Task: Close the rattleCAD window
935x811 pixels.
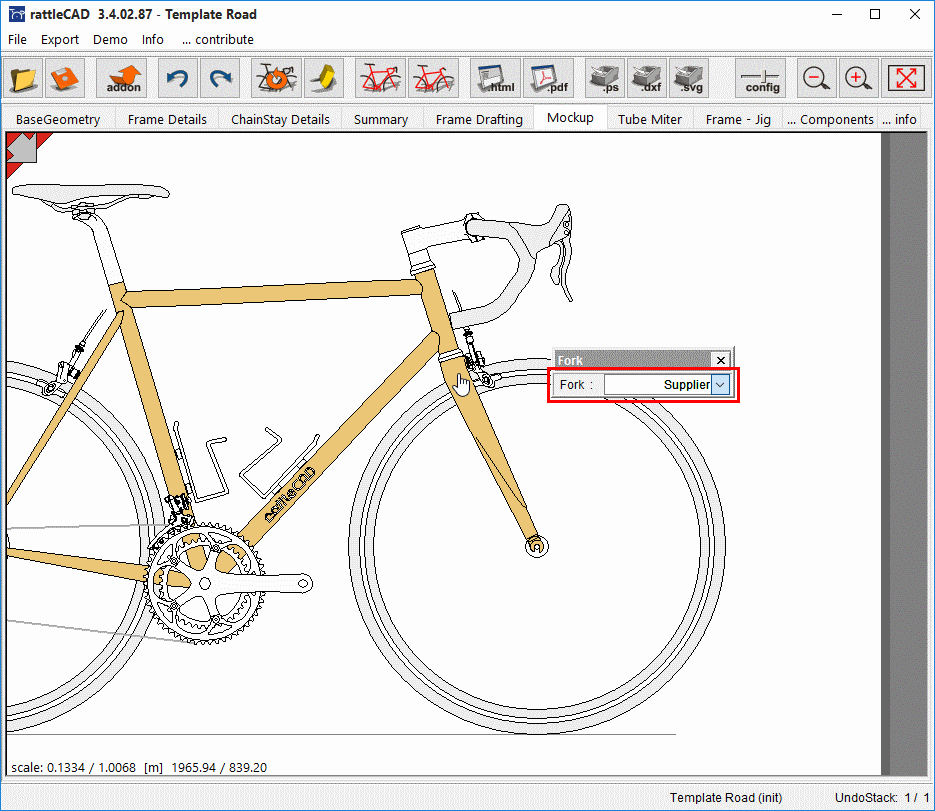Action: pyautogui.click(x=914, y=14)
